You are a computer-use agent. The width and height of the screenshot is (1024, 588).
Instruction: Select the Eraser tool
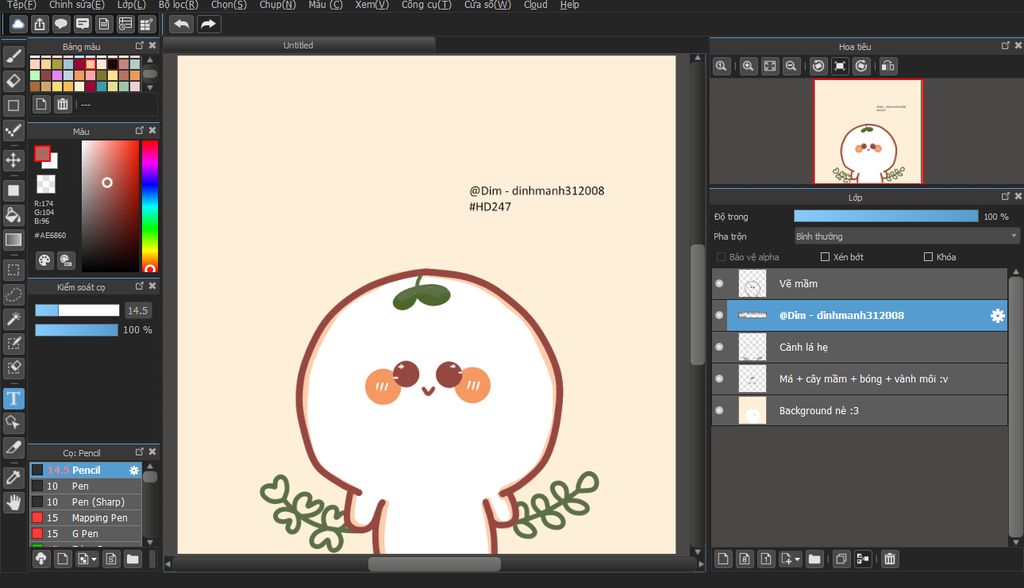[x=14, y=80]
